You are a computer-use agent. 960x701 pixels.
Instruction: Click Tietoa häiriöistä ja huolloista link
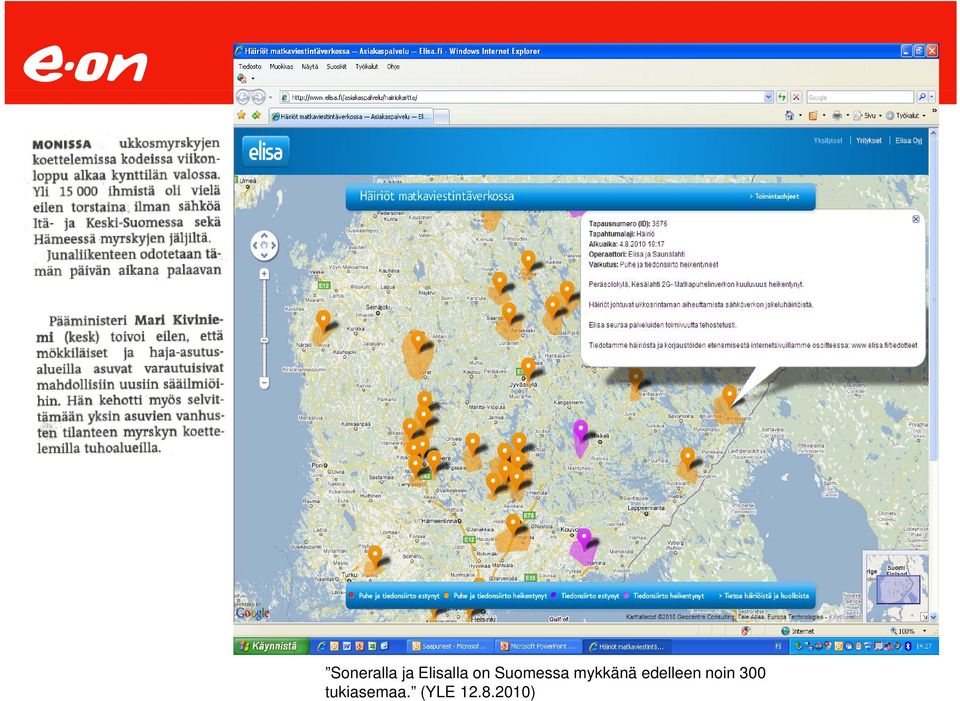coord(763,595)
